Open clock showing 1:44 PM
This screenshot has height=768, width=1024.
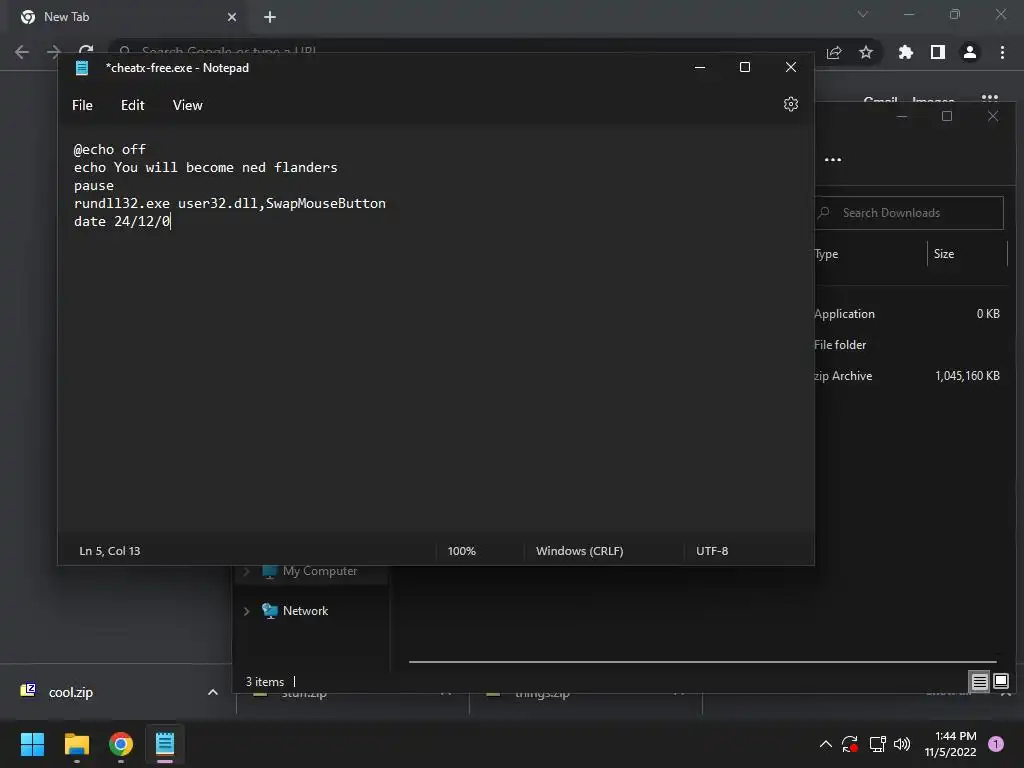tap(950, 744)
